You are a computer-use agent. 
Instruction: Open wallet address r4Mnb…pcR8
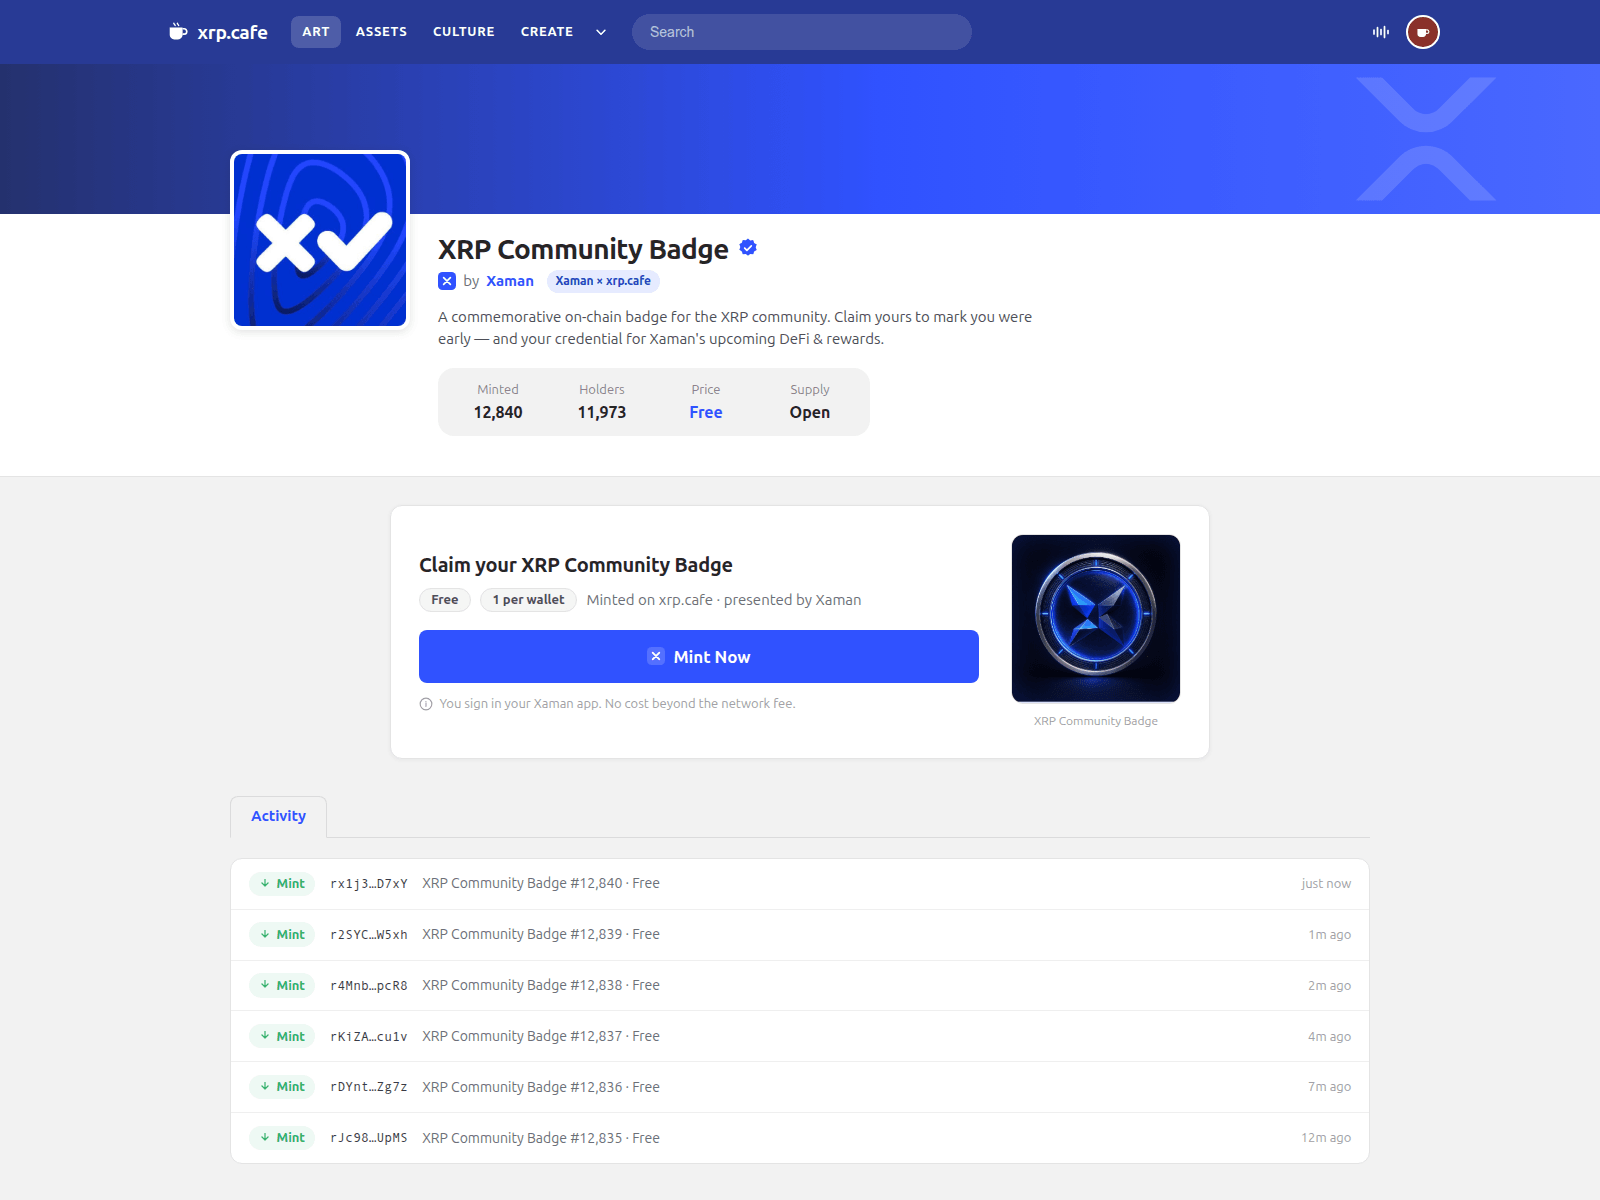click(x=369, y=986)
